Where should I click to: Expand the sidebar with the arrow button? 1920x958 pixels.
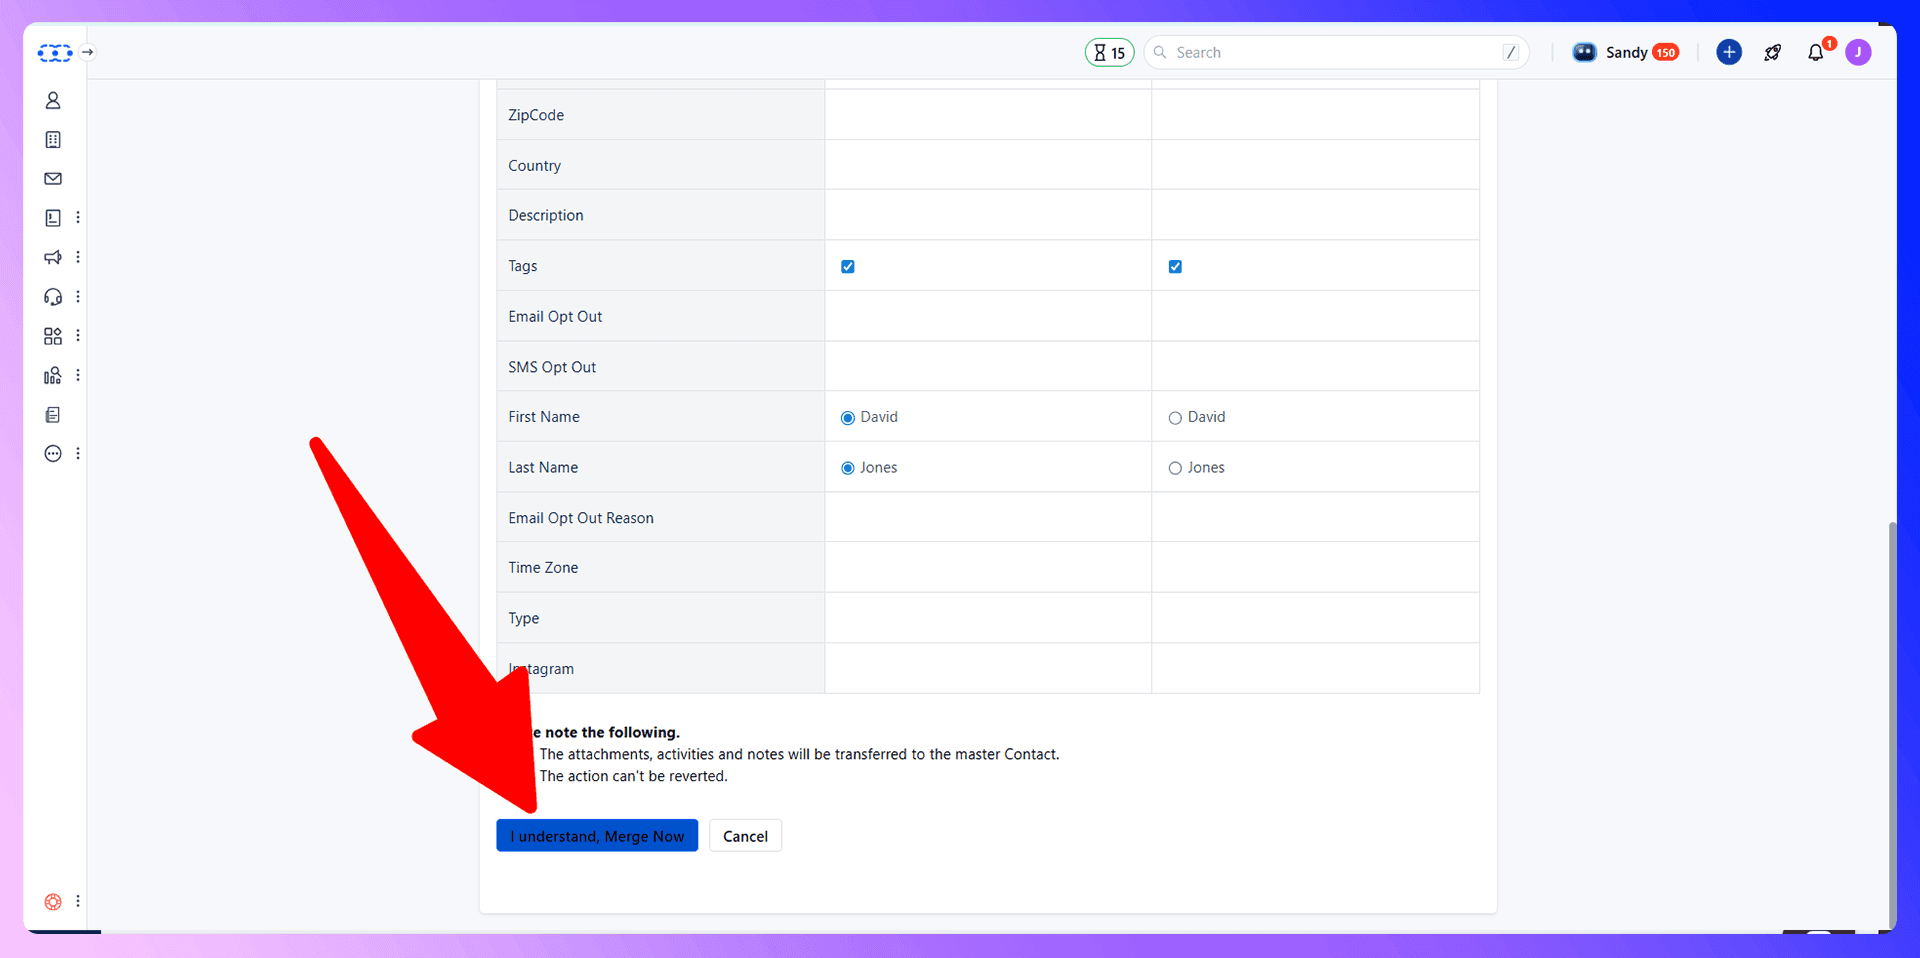[88, 52]
